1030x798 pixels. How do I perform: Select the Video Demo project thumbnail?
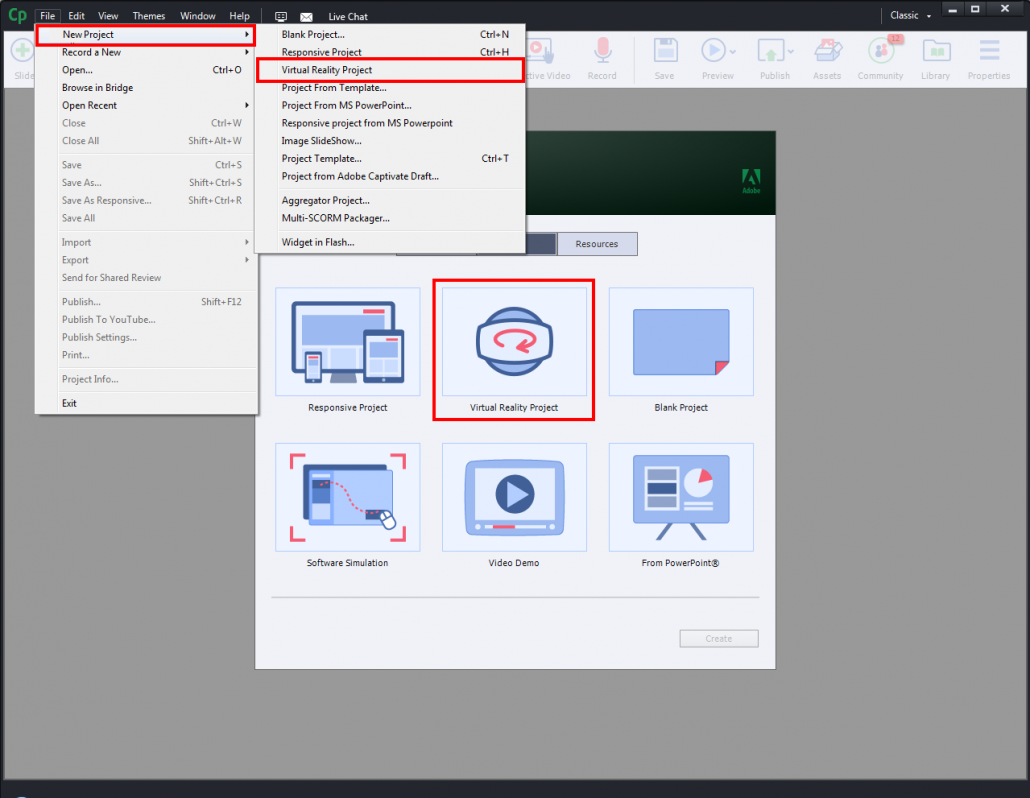513,497
